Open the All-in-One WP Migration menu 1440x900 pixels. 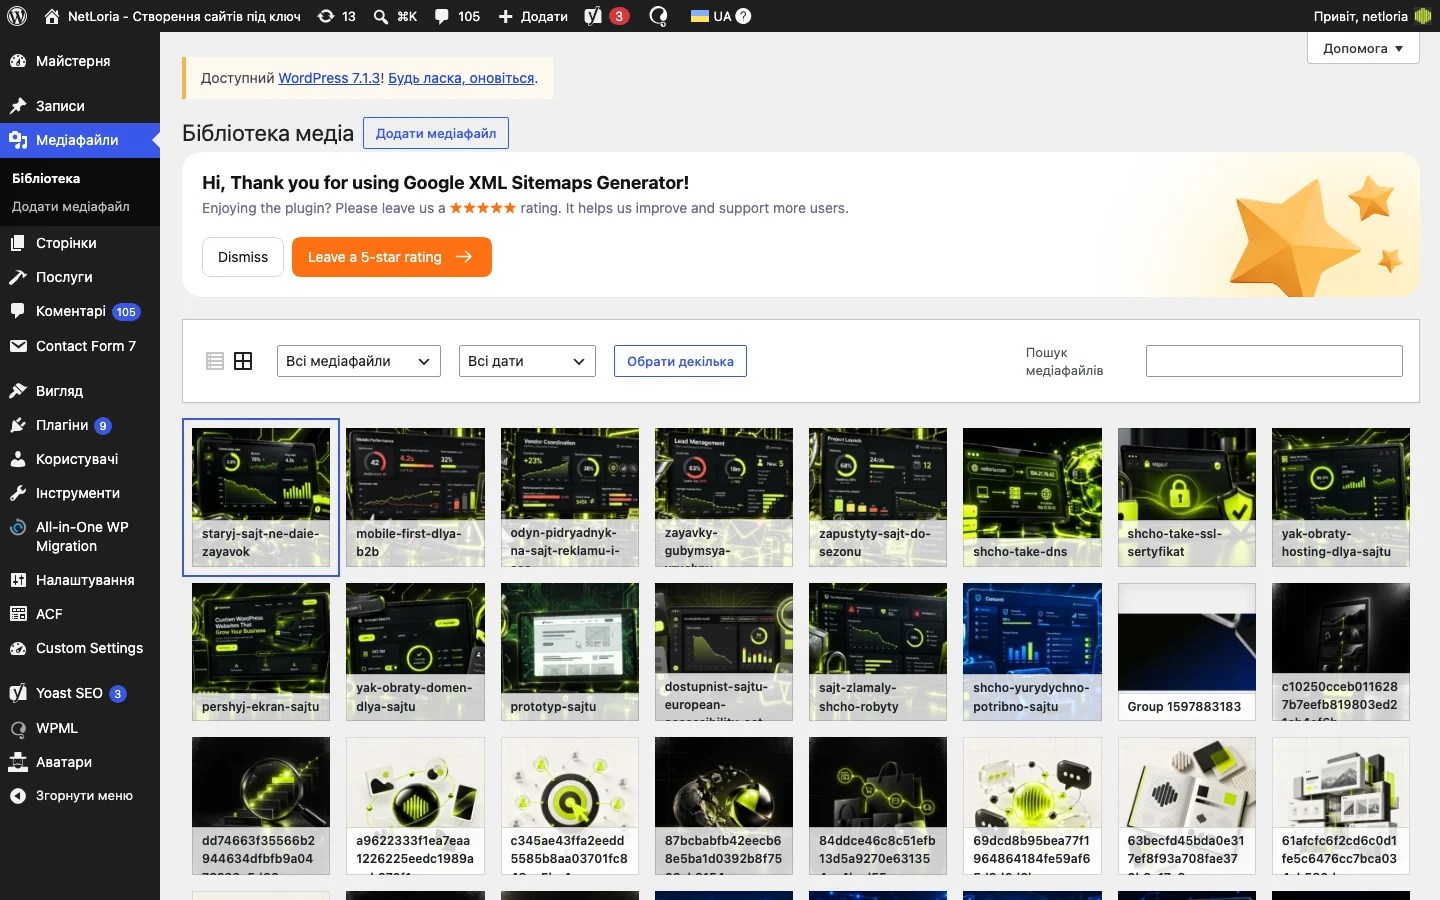point(80,537)
